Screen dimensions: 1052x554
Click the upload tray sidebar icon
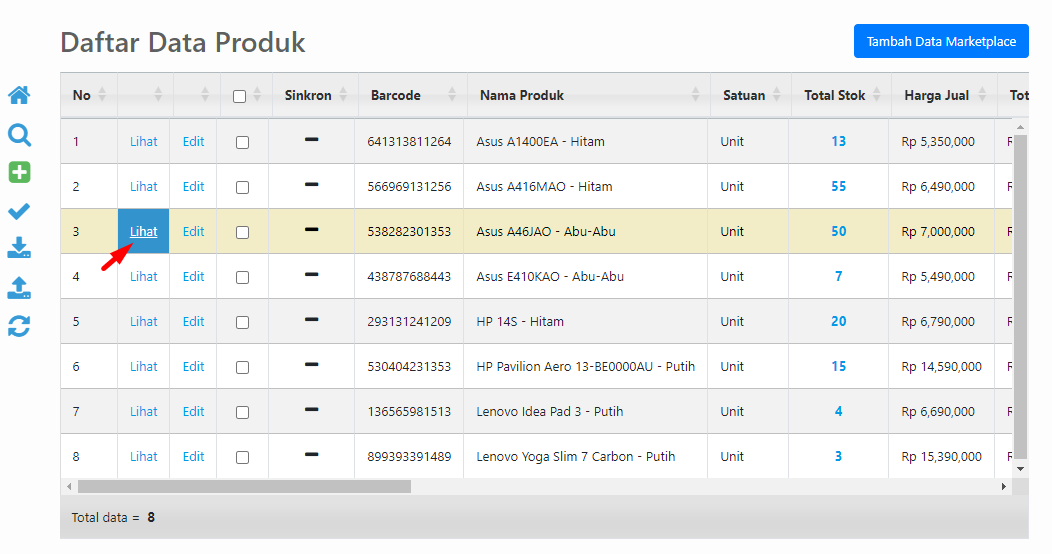19,287
